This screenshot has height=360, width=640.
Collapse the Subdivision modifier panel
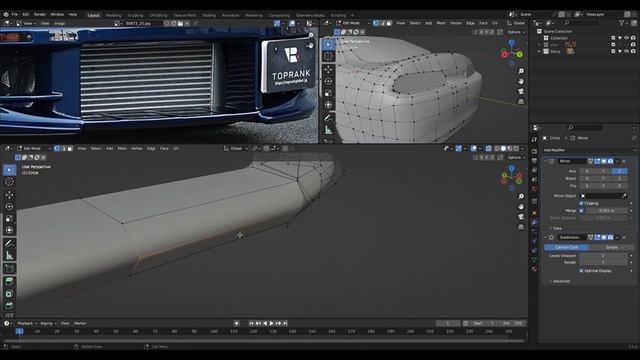click(546, 237)
